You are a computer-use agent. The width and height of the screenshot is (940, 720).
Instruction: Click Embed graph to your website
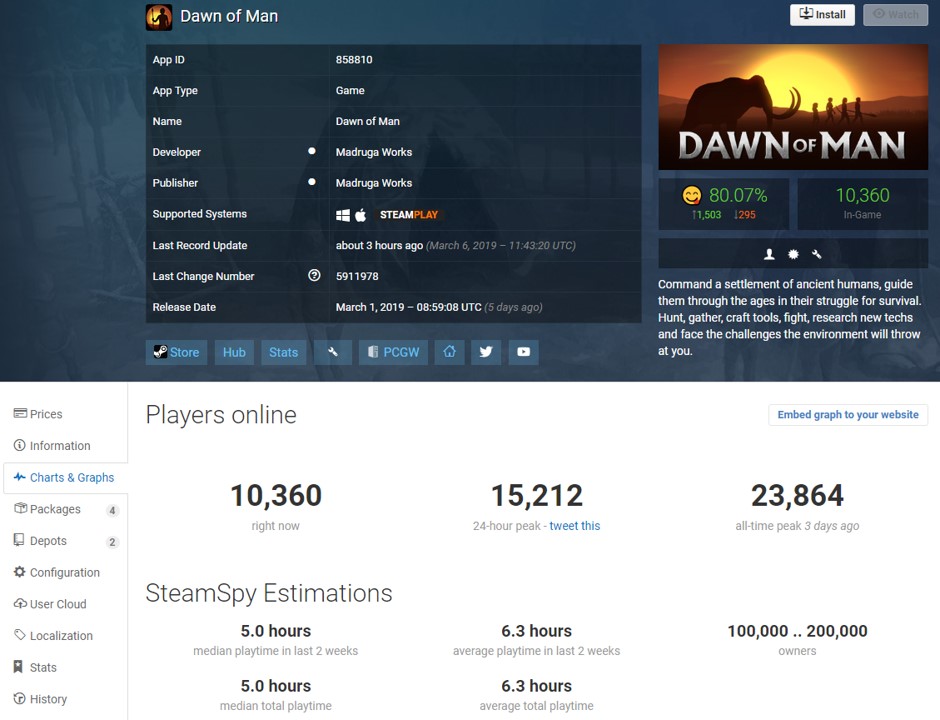coord(848,415)
